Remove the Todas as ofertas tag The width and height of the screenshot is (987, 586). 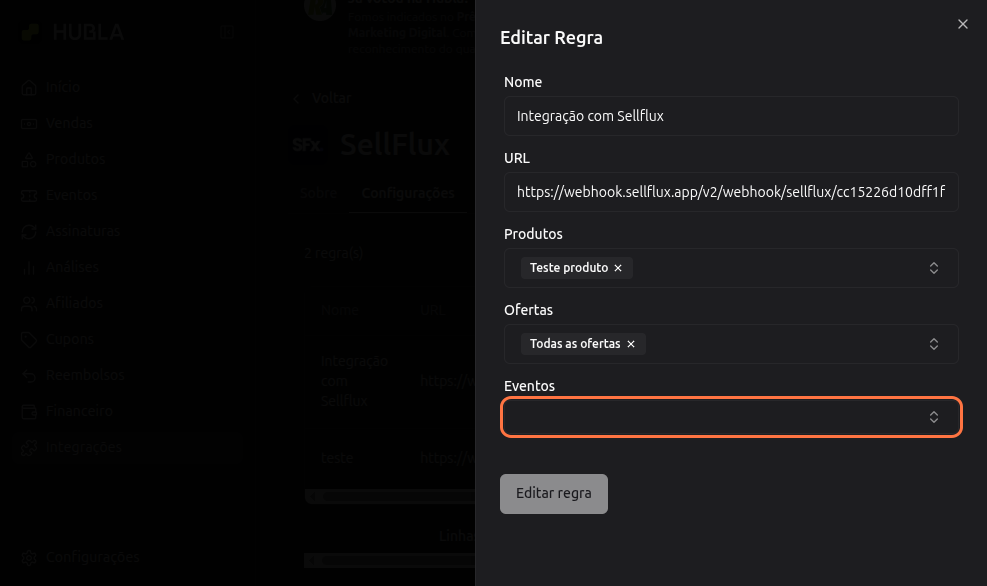[x=631, y=344]
